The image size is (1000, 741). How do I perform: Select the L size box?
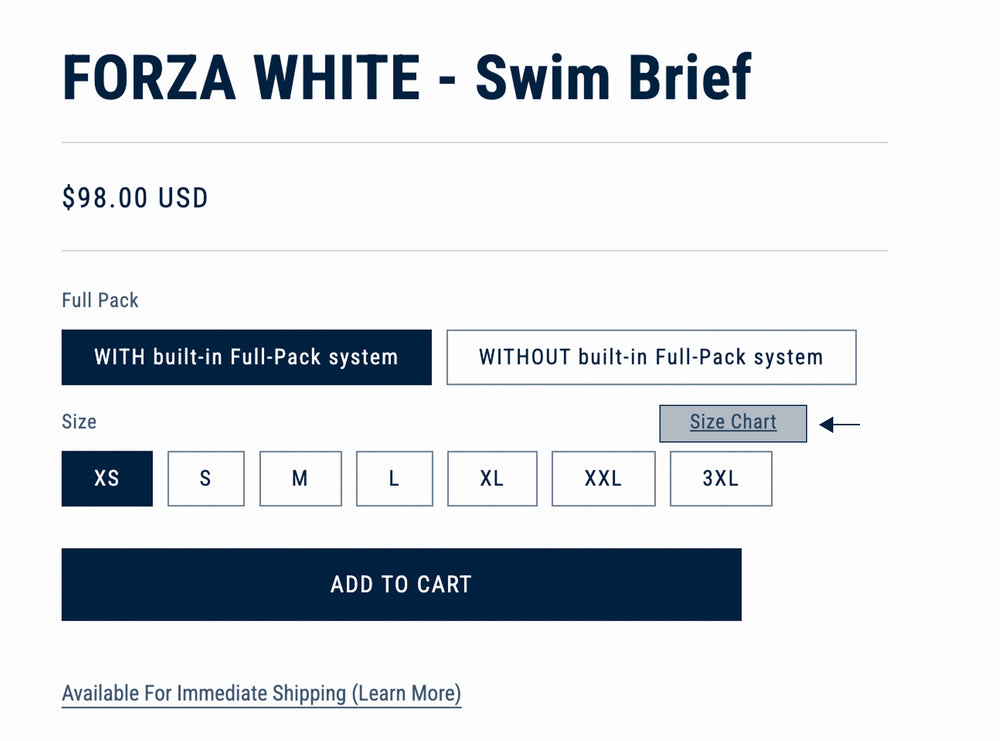point(394,478)
